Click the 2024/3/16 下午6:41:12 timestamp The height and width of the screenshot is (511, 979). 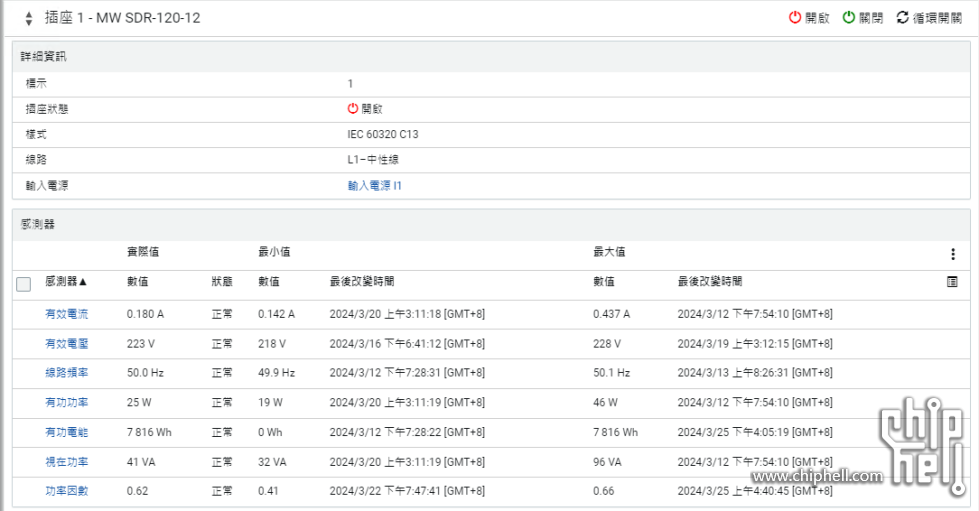(x=407, y=344)
